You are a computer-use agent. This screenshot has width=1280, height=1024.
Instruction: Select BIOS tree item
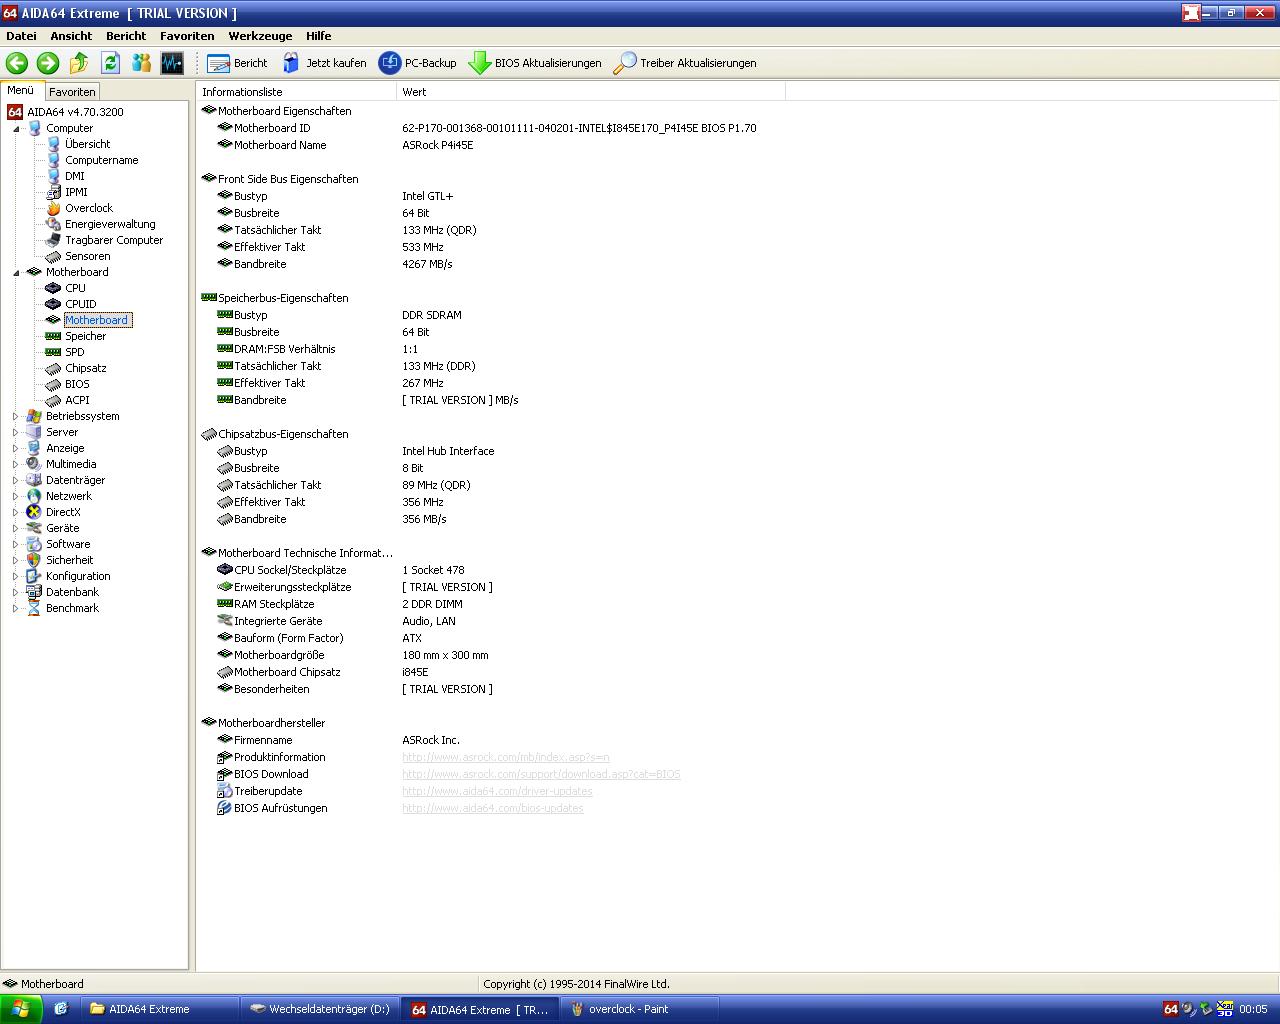pos(77,384)
